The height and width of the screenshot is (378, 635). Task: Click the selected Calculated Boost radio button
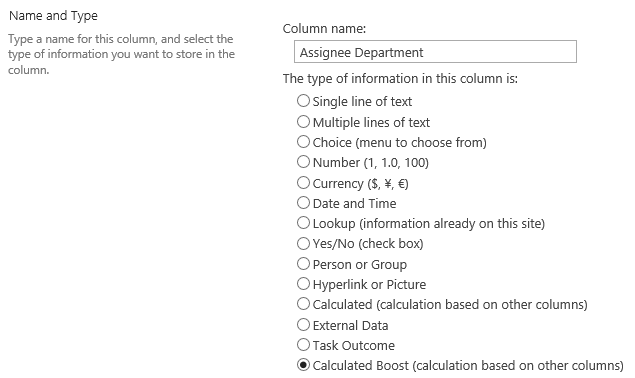[x=303, y=365]
